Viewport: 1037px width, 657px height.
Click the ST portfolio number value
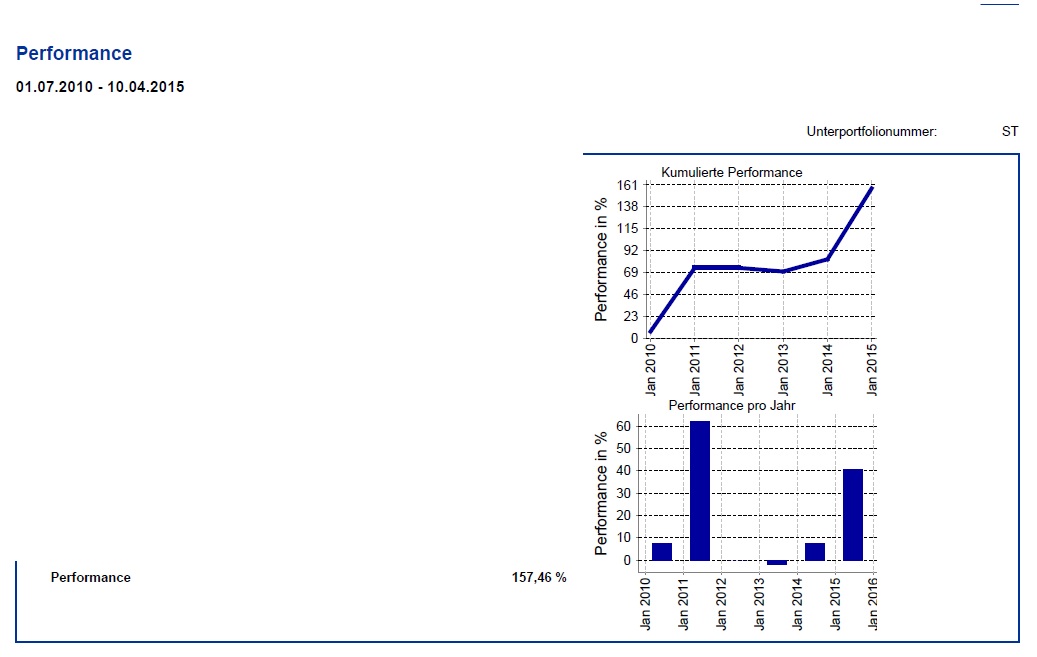tap(1010, 132)
